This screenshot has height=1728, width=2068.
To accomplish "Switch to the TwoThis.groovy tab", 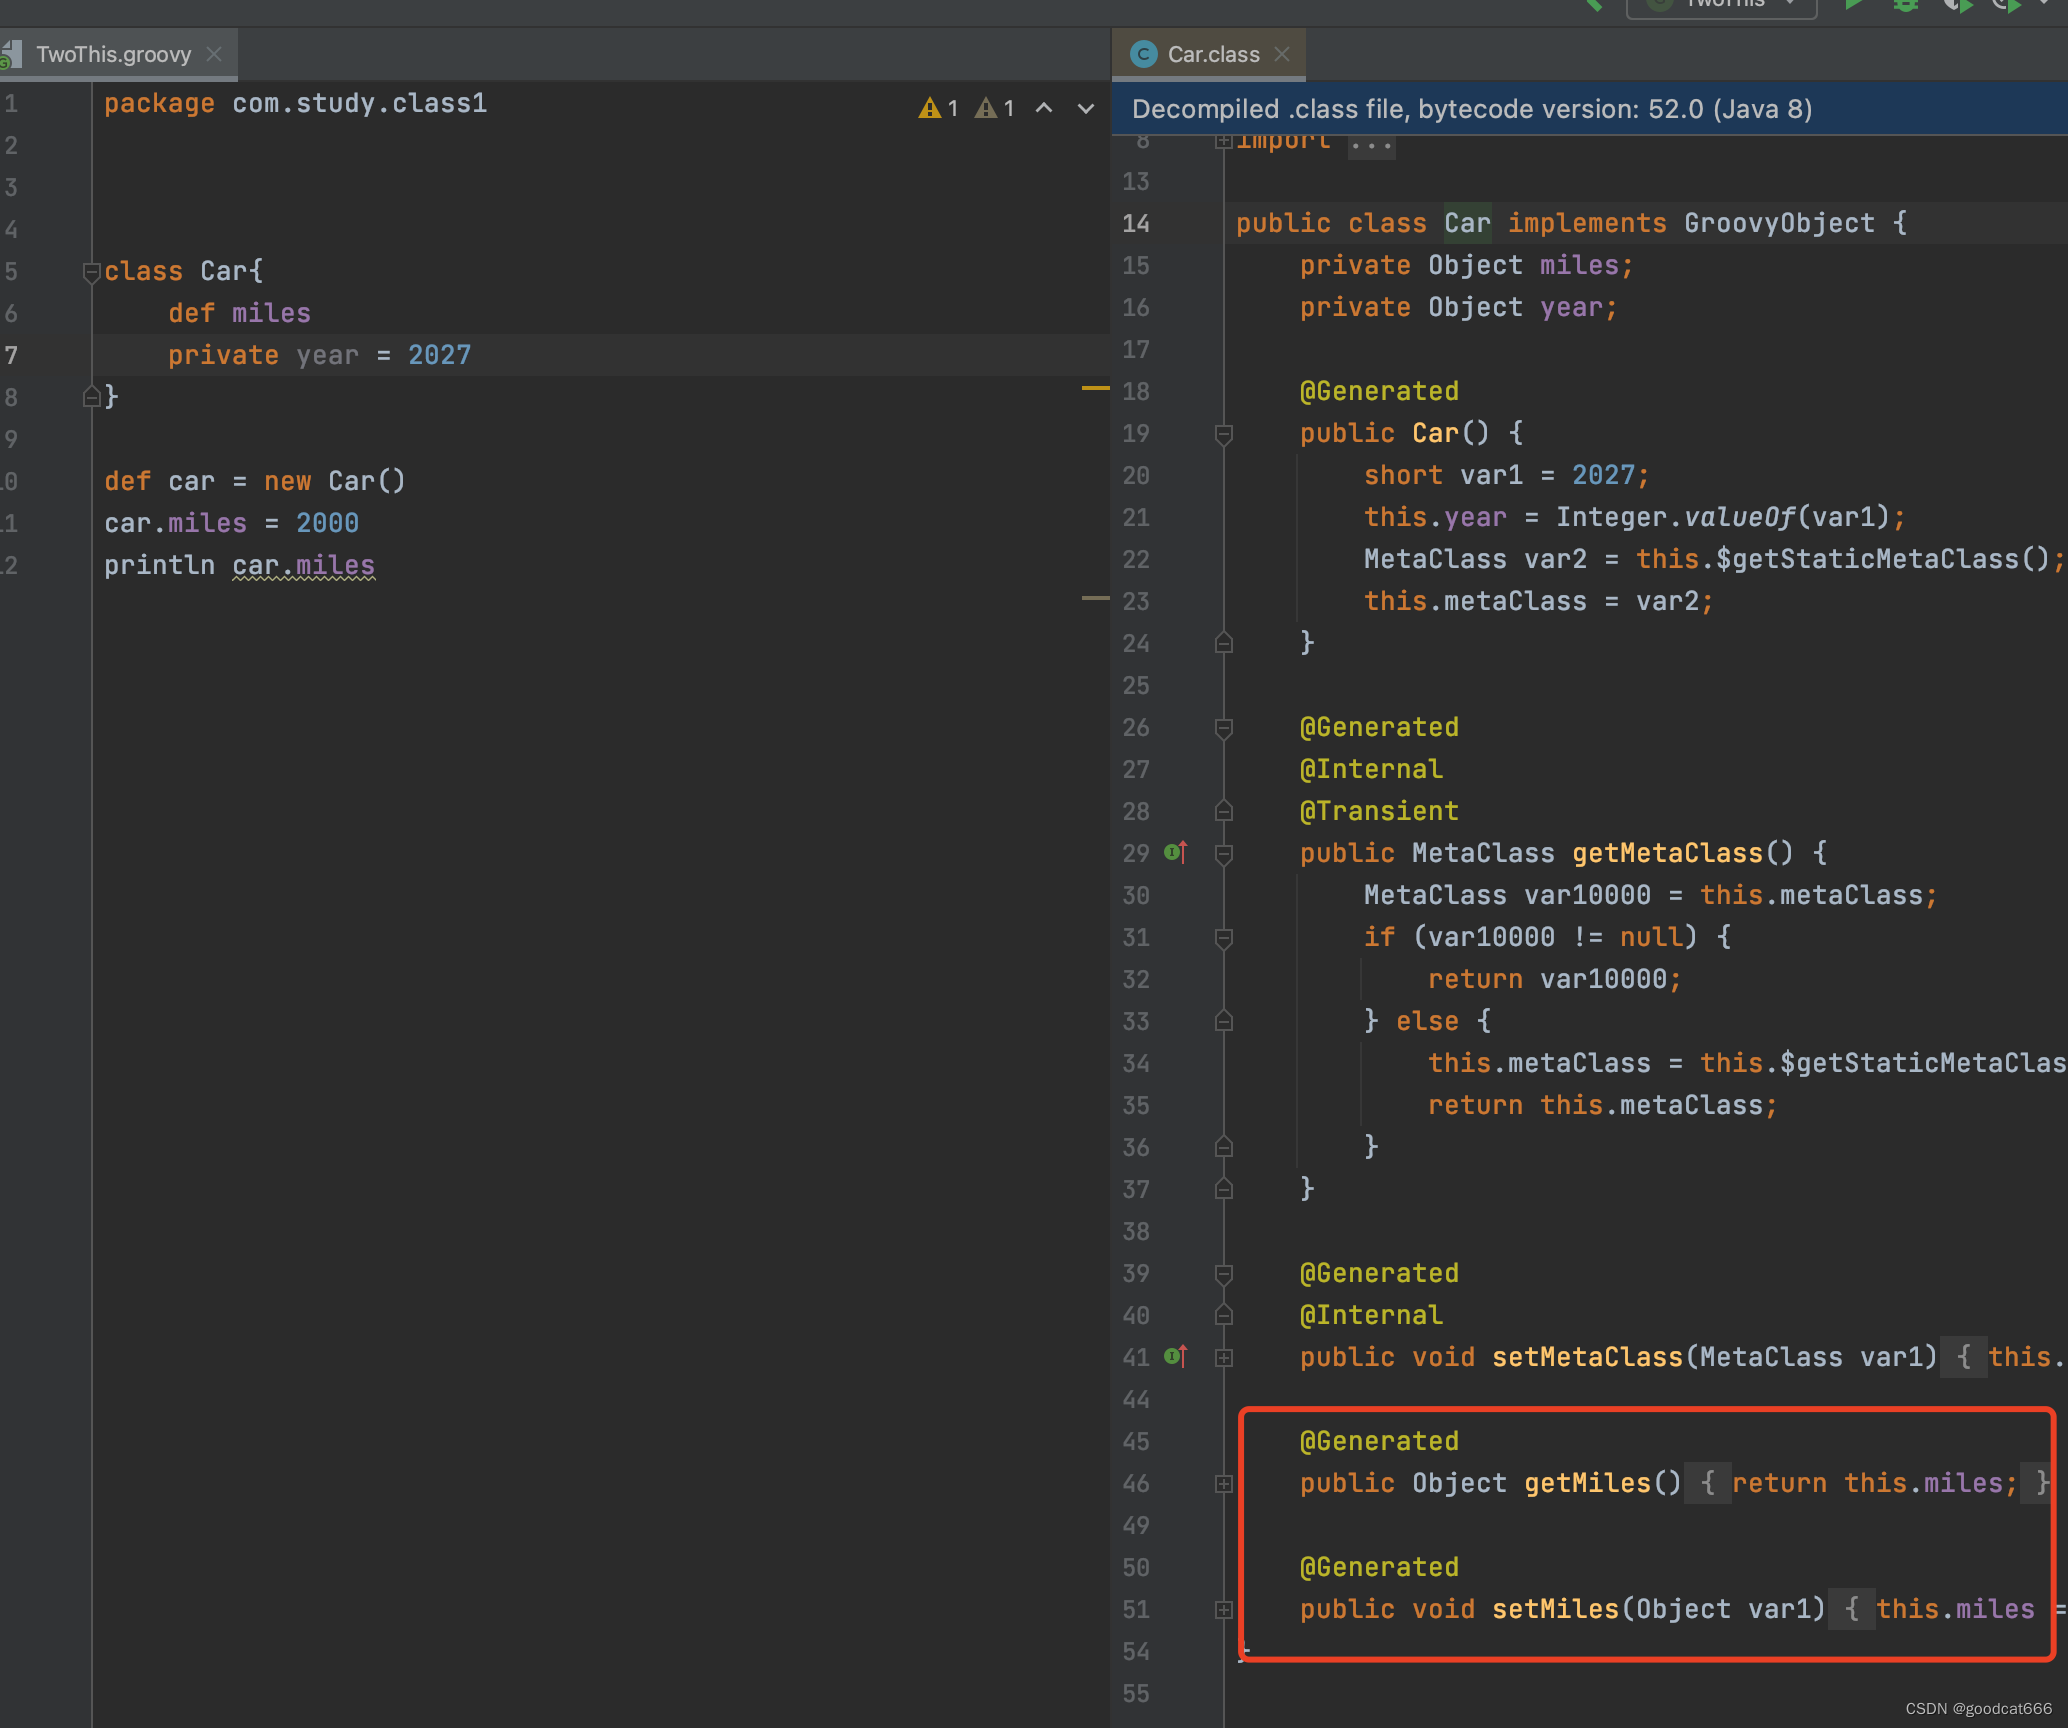I will click(x=113, y=54).
